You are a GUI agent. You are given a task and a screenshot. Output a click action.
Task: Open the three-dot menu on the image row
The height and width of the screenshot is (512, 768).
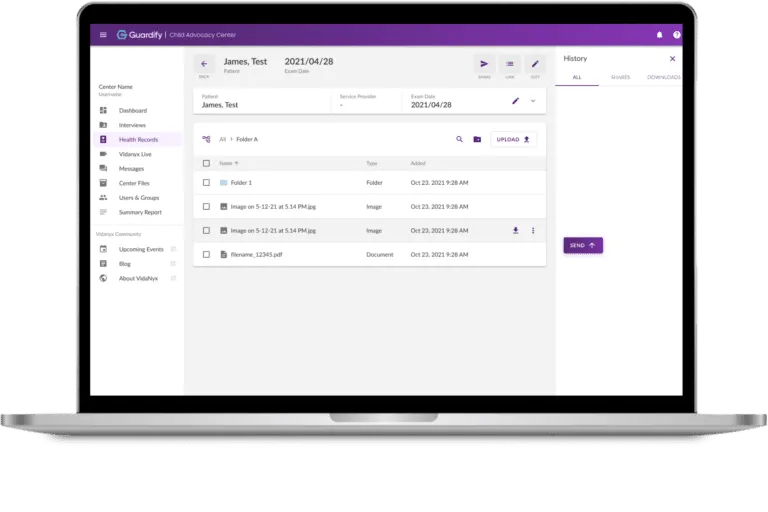coord(533,230)
